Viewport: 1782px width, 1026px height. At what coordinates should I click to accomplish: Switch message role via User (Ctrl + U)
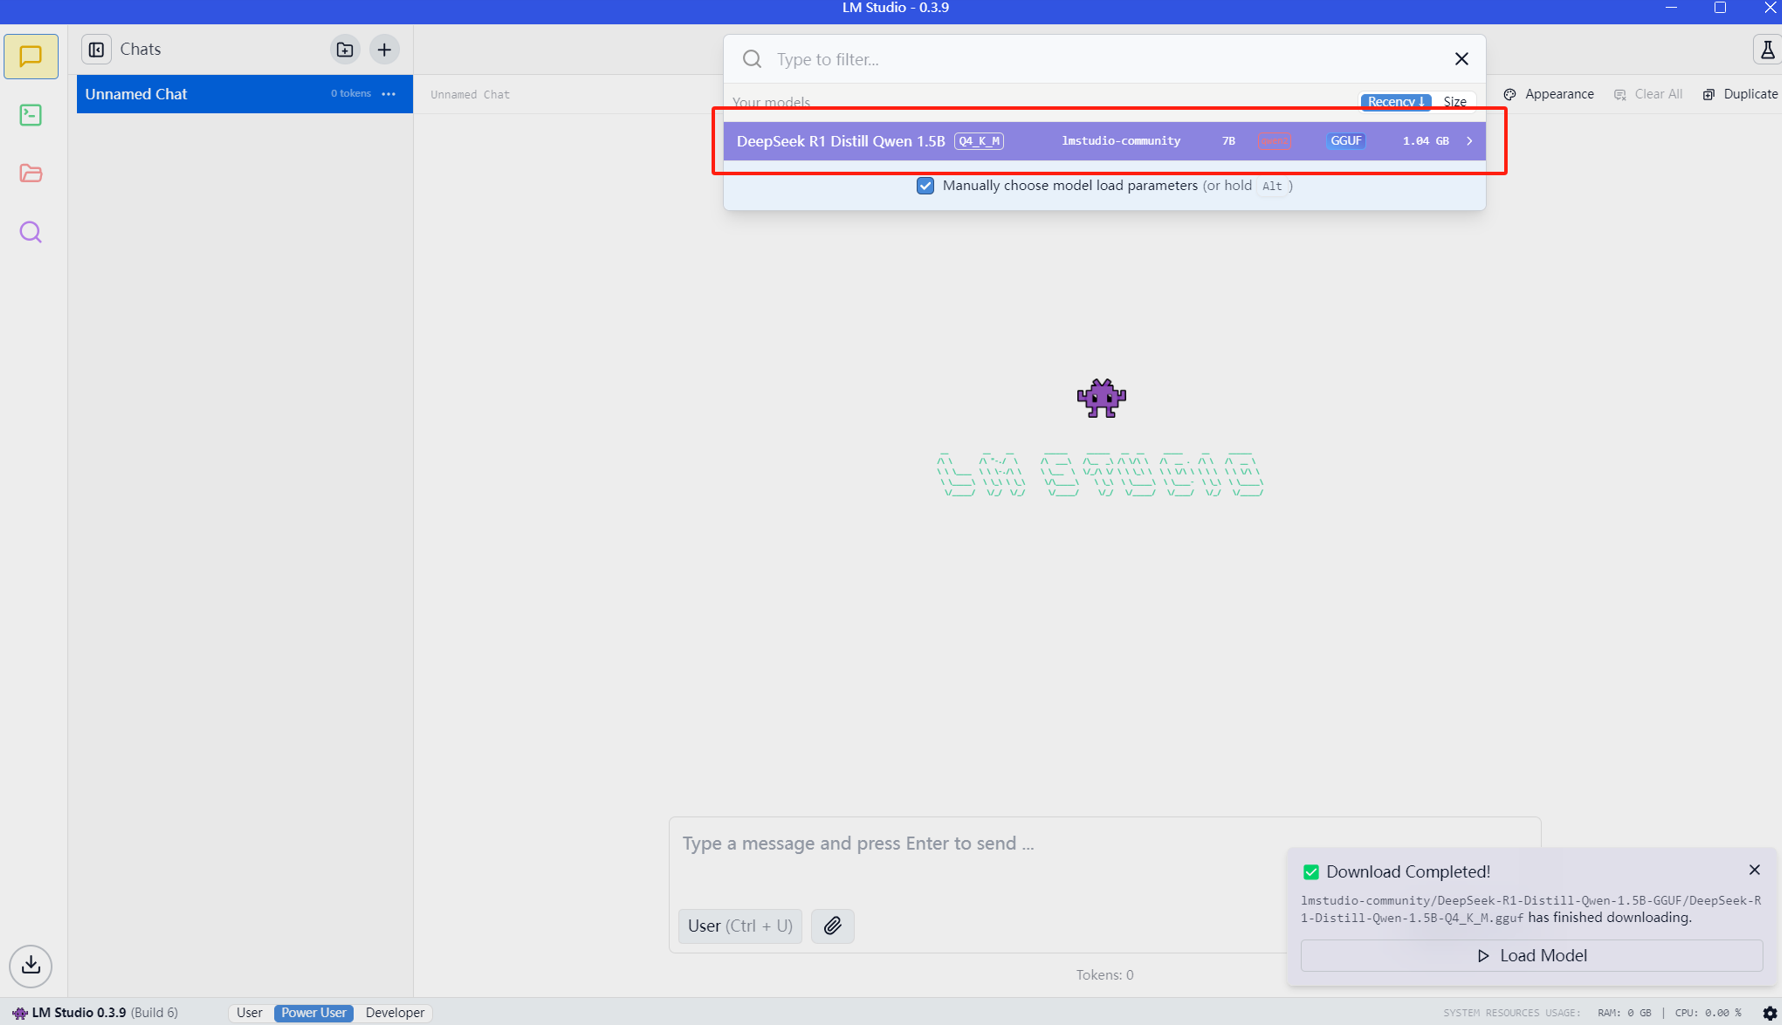pyautogui.click(x=740, y=926)
